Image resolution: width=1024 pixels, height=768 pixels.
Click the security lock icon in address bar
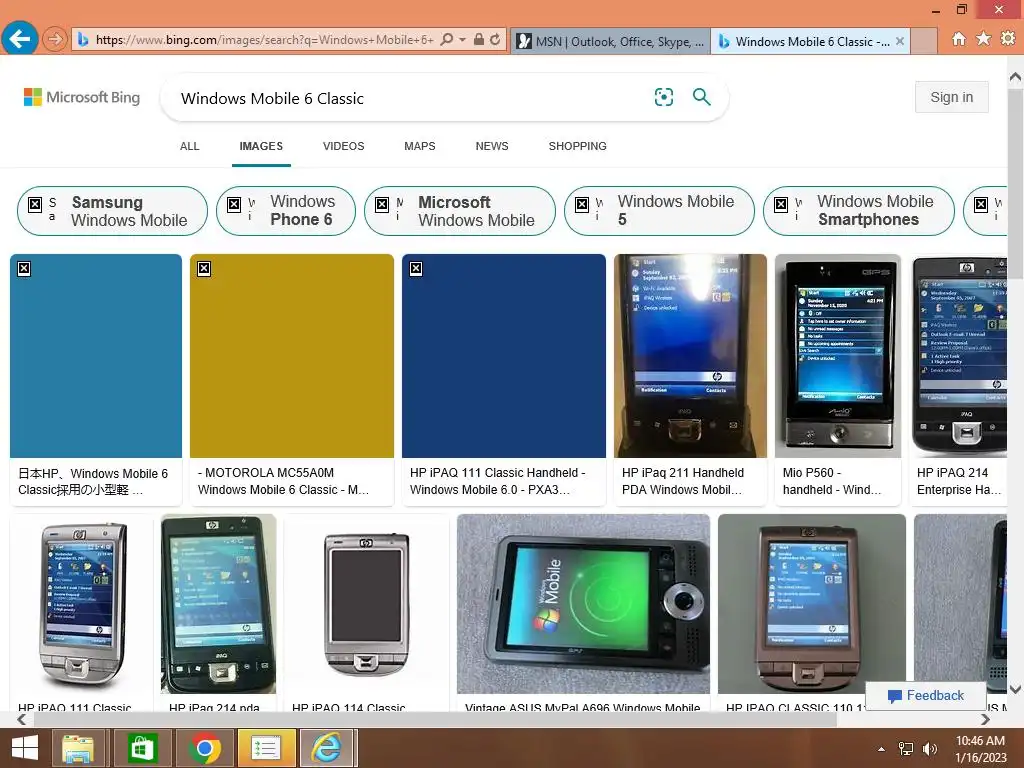point(479,40)
